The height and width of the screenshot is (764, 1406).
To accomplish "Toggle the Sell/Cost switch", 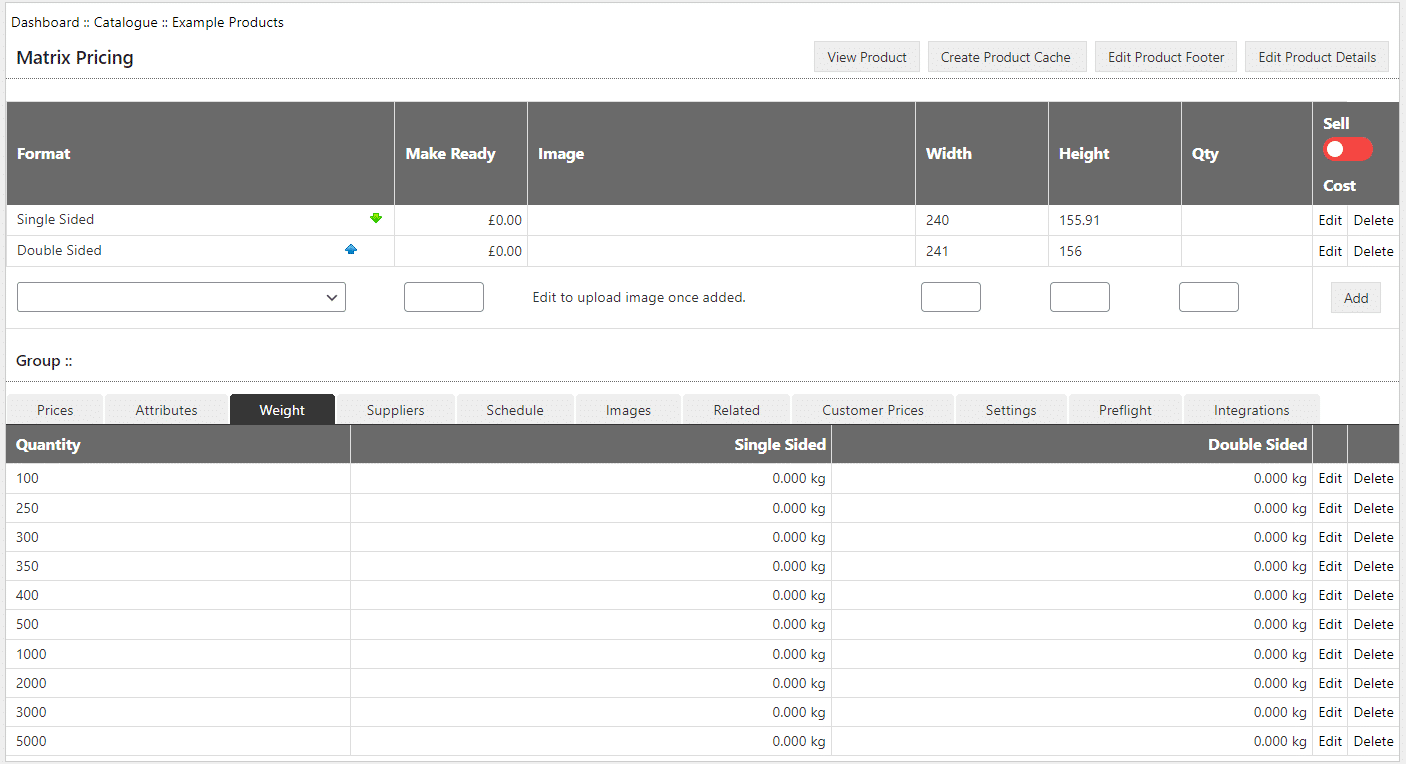I will pyautogui.click(x=1347, y=150).
